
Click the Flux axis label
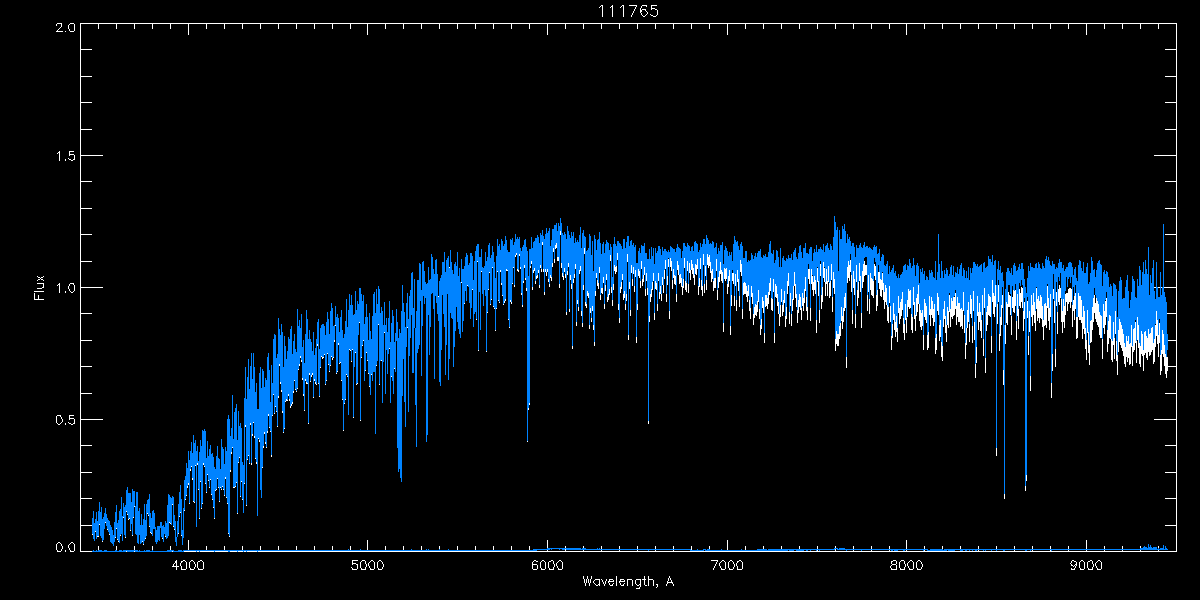40,287
